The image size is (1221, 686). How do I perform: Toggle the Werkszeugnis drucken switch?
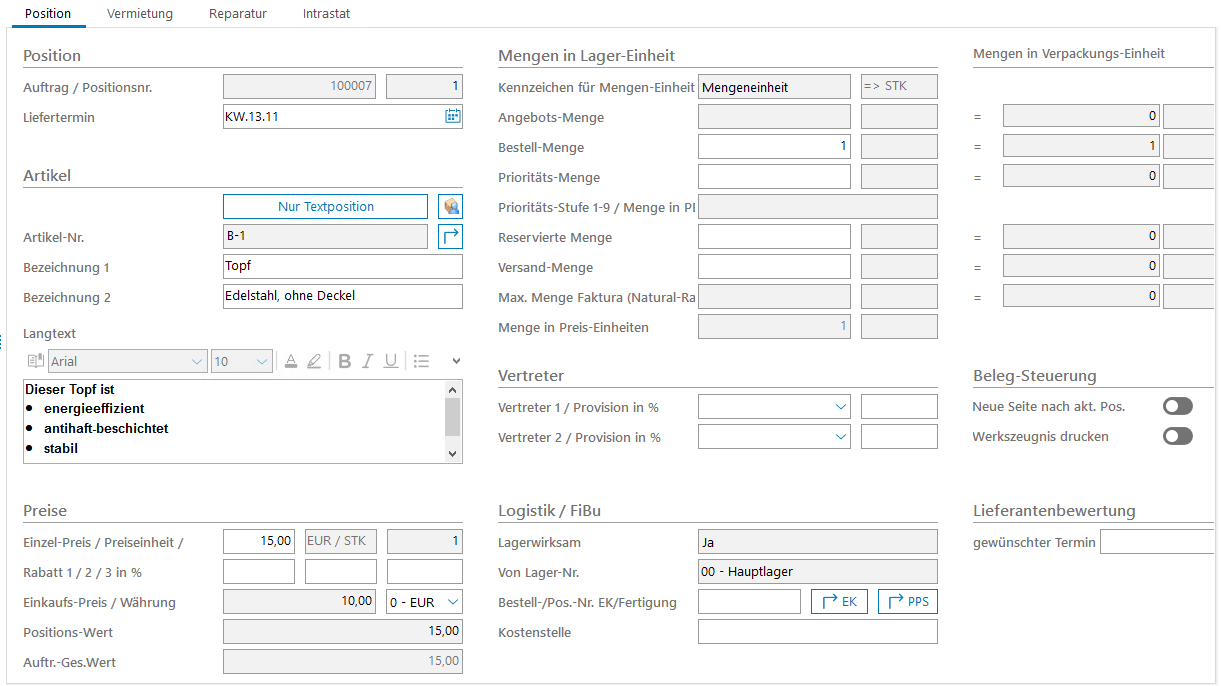pyautogui.click(x=1178, y=436)
